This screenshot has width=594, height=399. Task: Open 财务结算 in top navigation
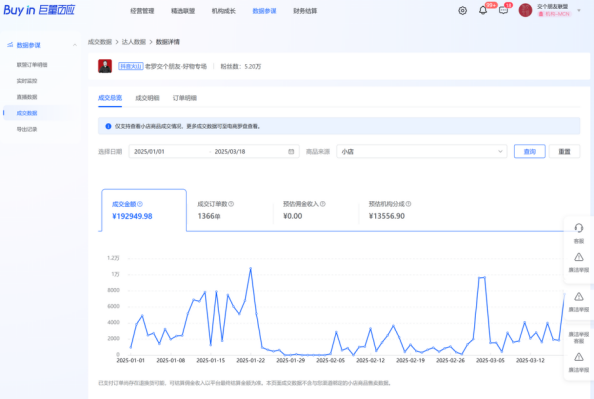coord(305,11)
